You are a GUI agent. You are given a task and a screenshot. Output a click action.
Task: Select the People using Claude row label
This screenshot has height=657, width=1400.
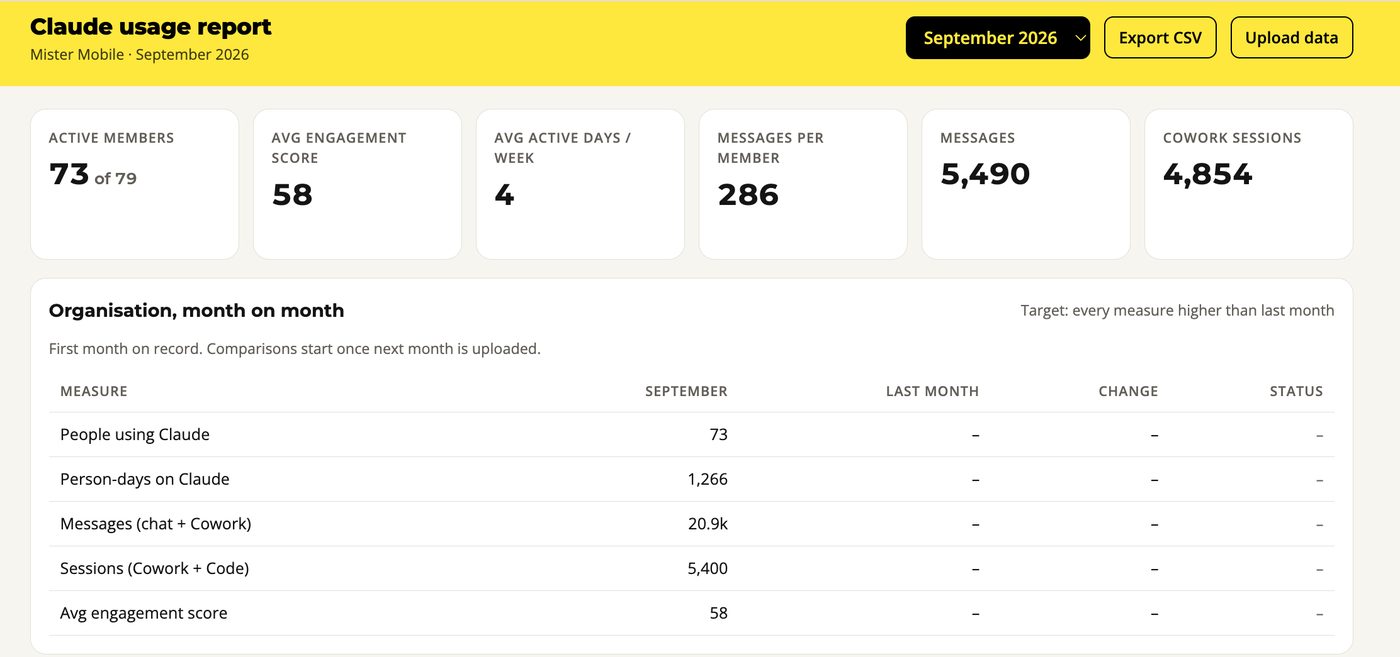[135, 435]
